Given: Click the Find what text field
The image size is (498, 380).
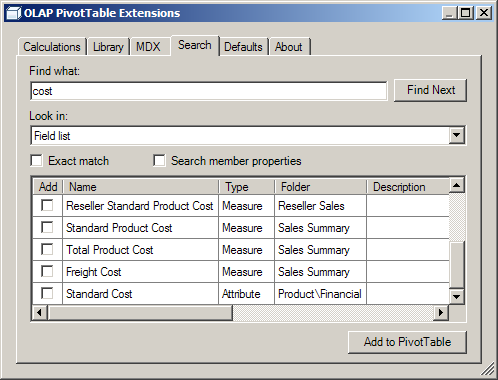Looking at the screenshot, I should 209,91.
